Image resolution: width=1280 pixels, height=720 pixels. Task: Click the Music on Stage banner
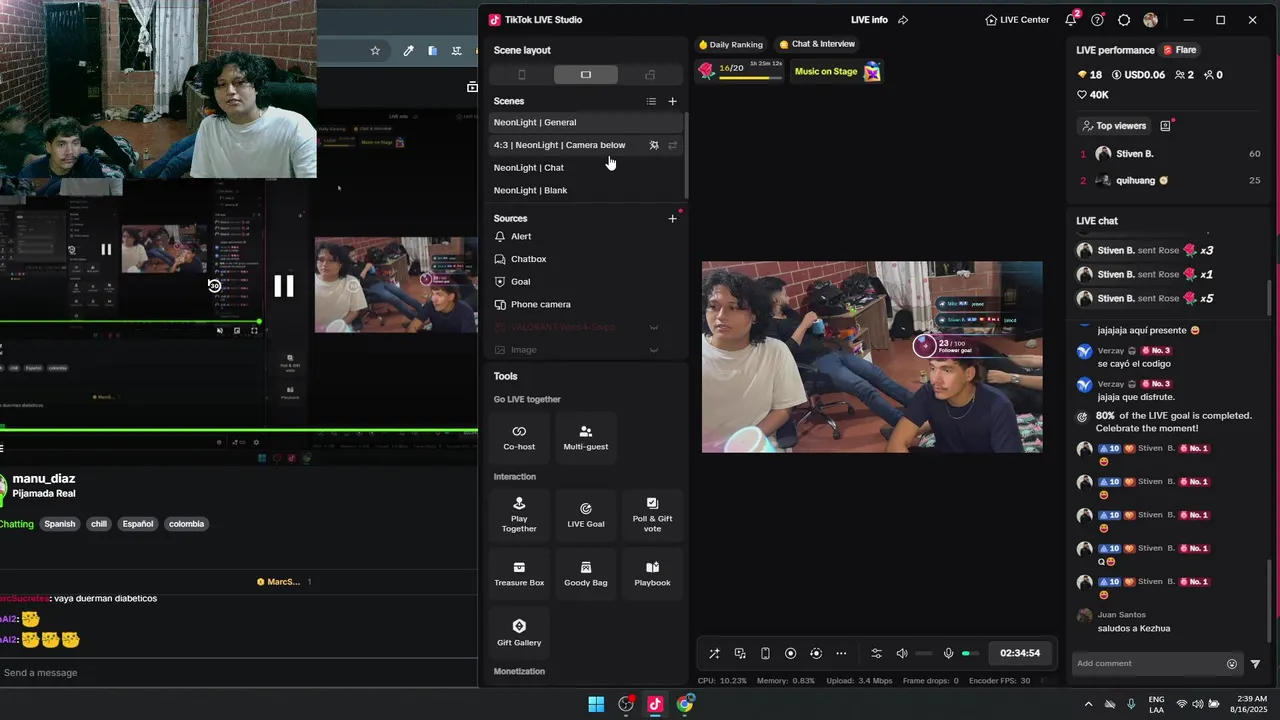click(x=837, y=71)
